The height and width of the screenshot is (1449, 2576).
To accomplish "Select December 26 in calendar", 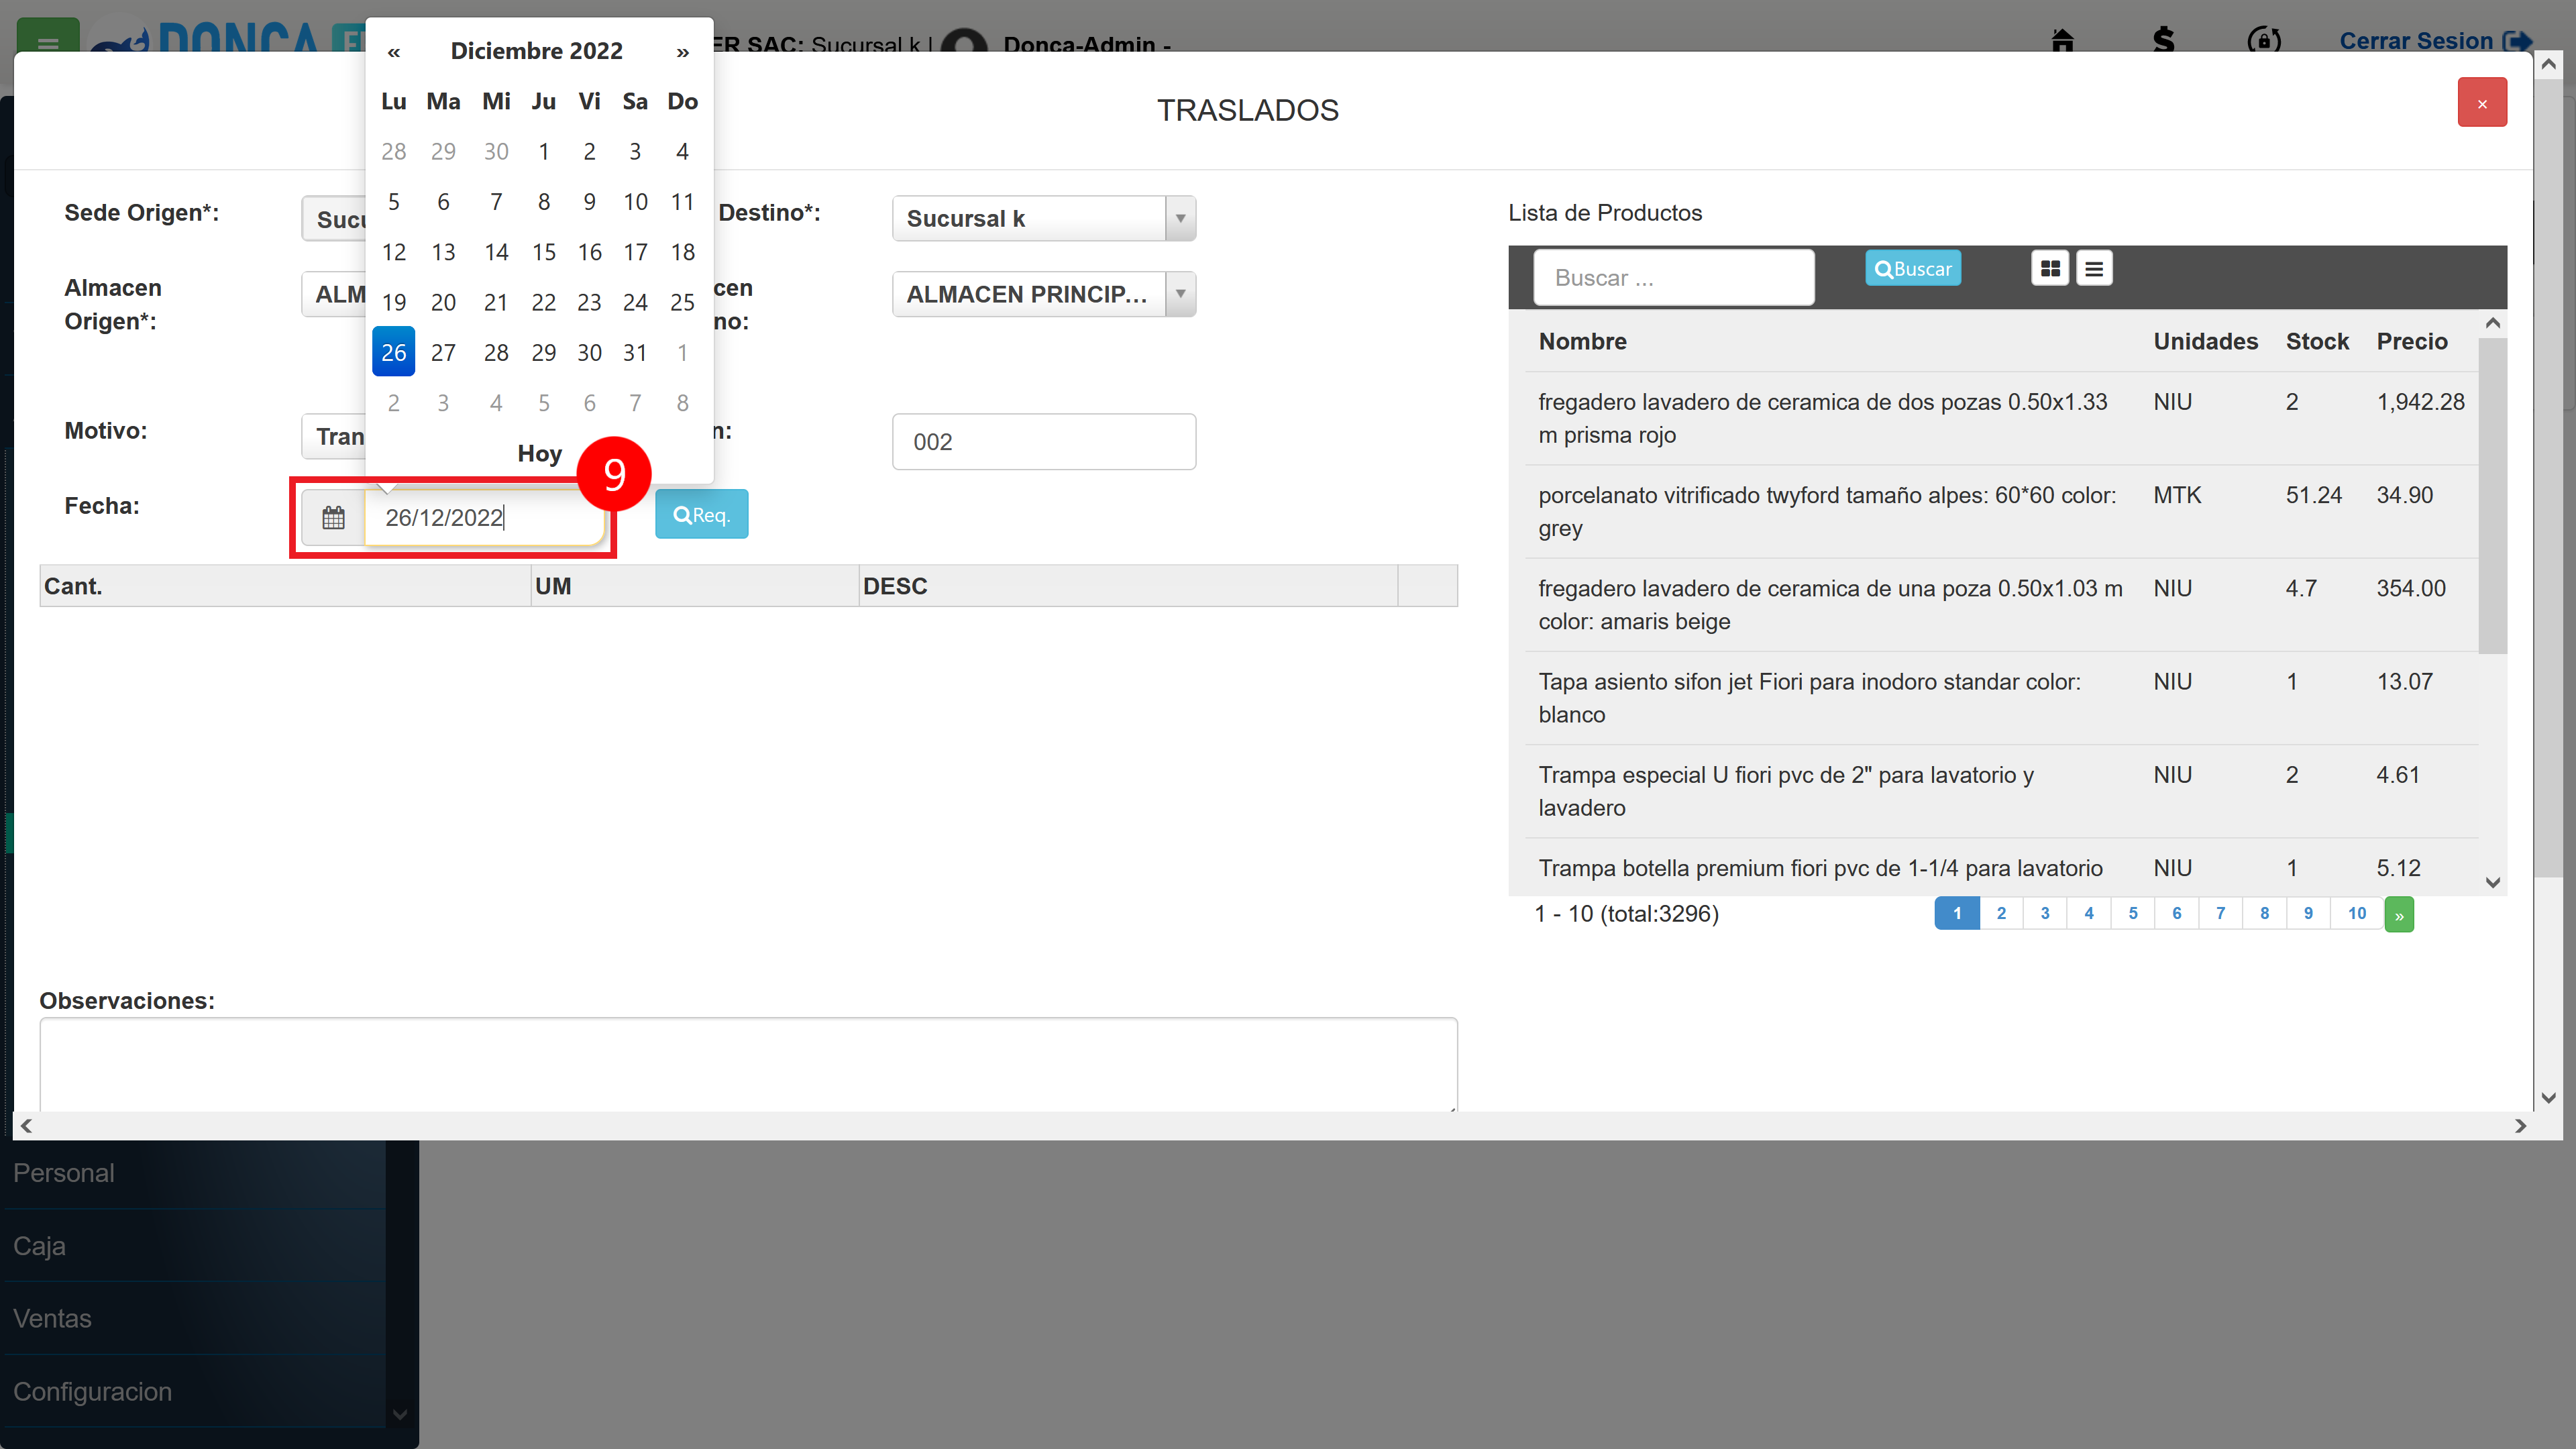I will coord(393,352).
